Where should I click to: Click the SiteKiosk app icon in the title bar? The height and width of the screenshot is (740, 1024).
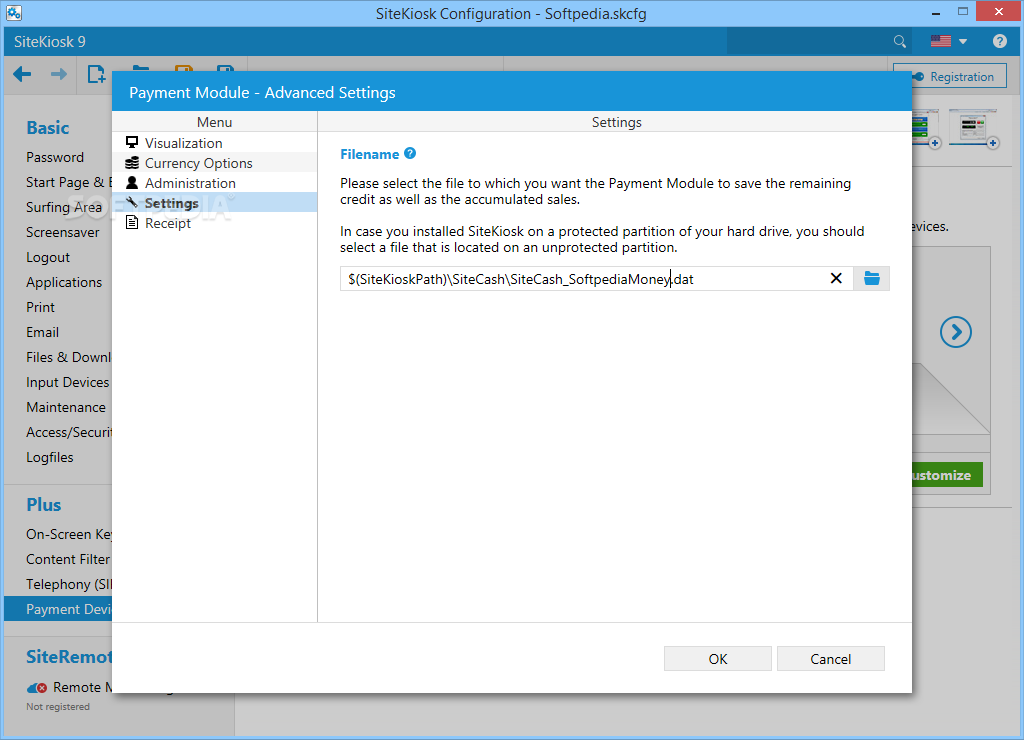click(x=14, y=12)
